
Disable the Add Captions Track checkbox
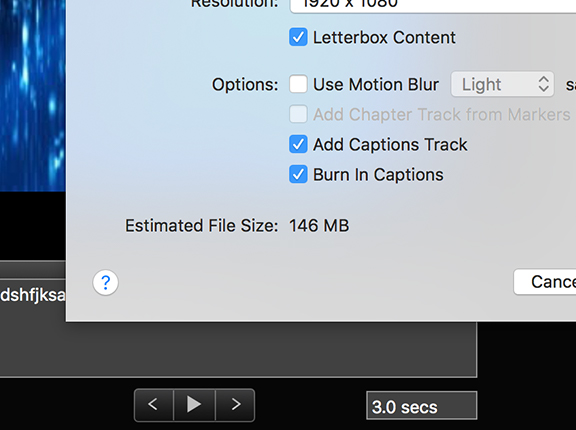298,144
